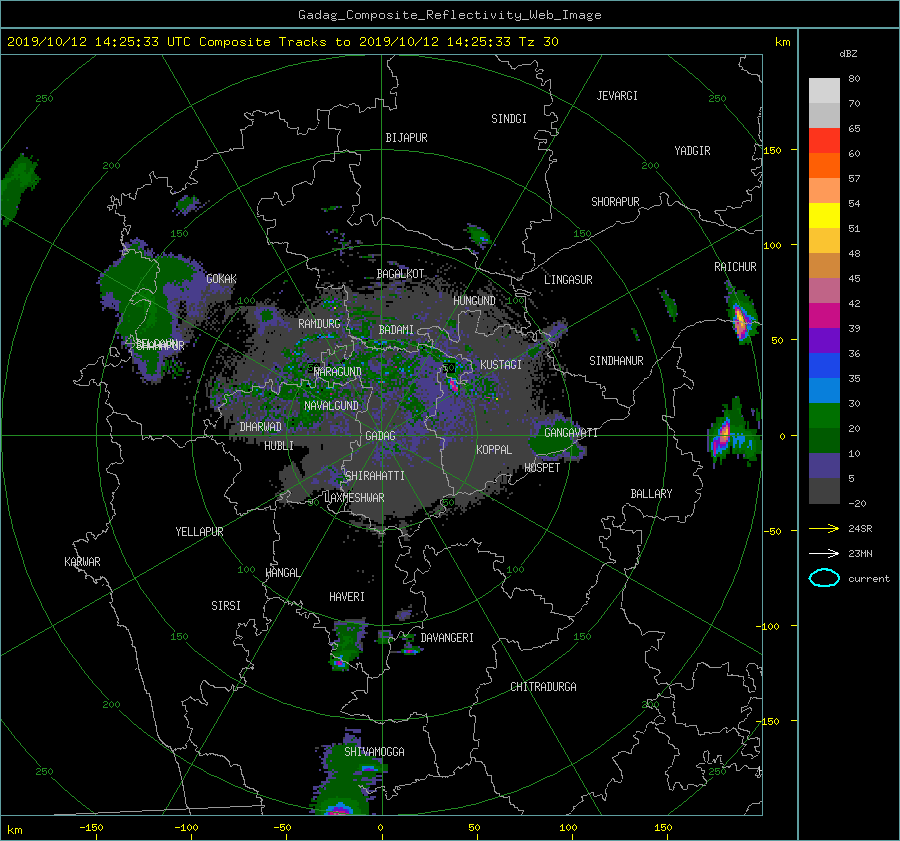Click the KOPPAL city label
The height and width of the screenshot is (841, 900).
coord(494,449)
